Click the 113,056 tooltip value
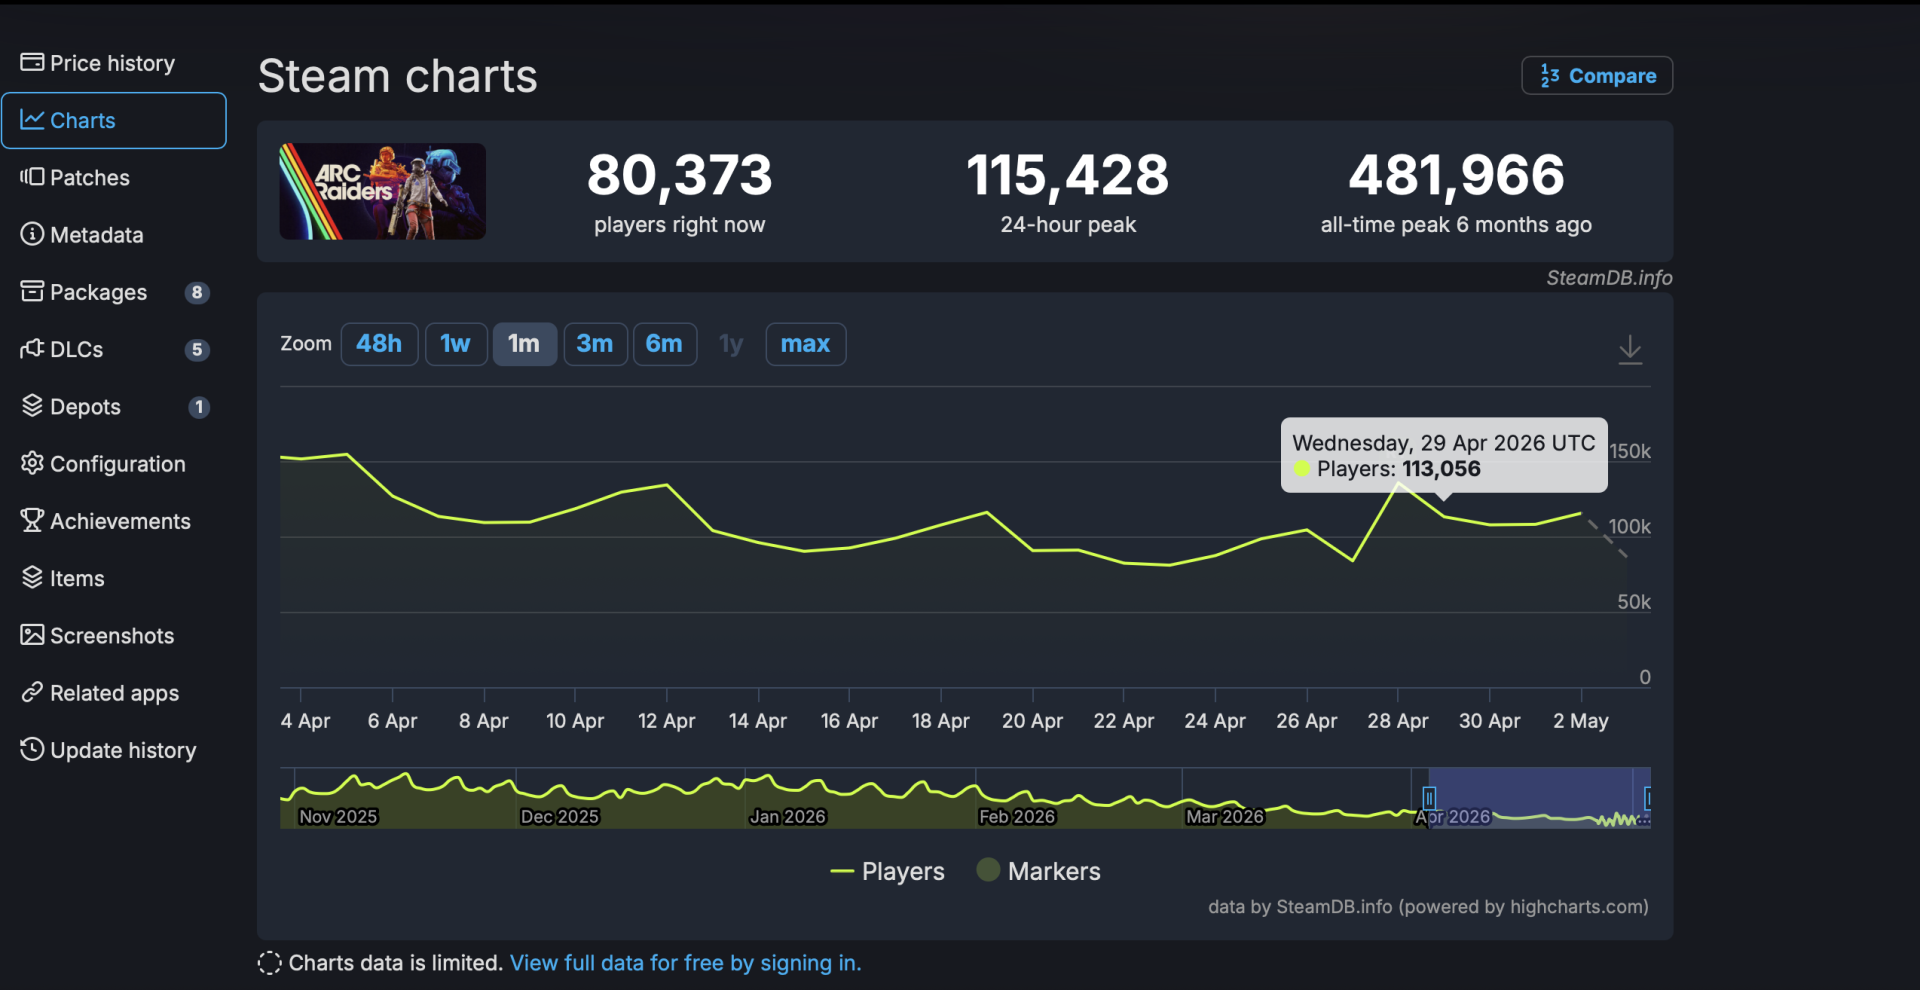The height and width of the screenshot is (990, 1920). (x=1441, y=469)
